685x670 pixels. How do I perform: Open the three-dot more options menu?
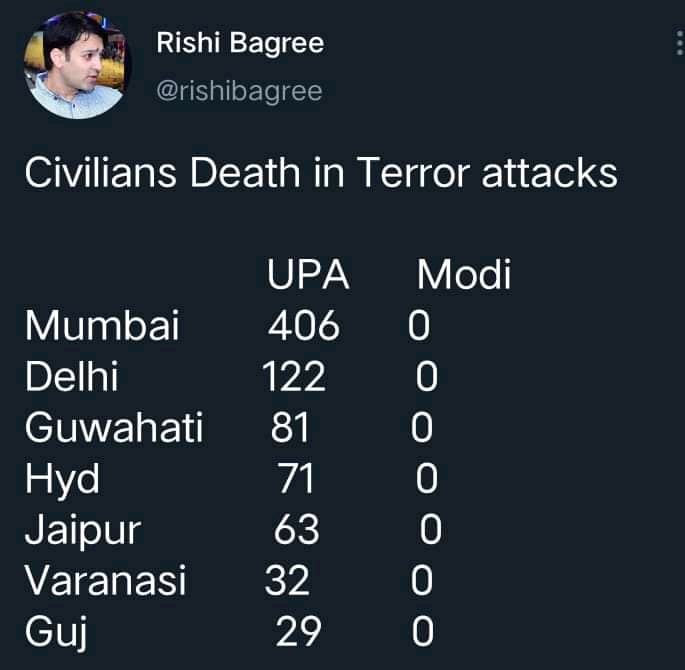pos(679,43)
